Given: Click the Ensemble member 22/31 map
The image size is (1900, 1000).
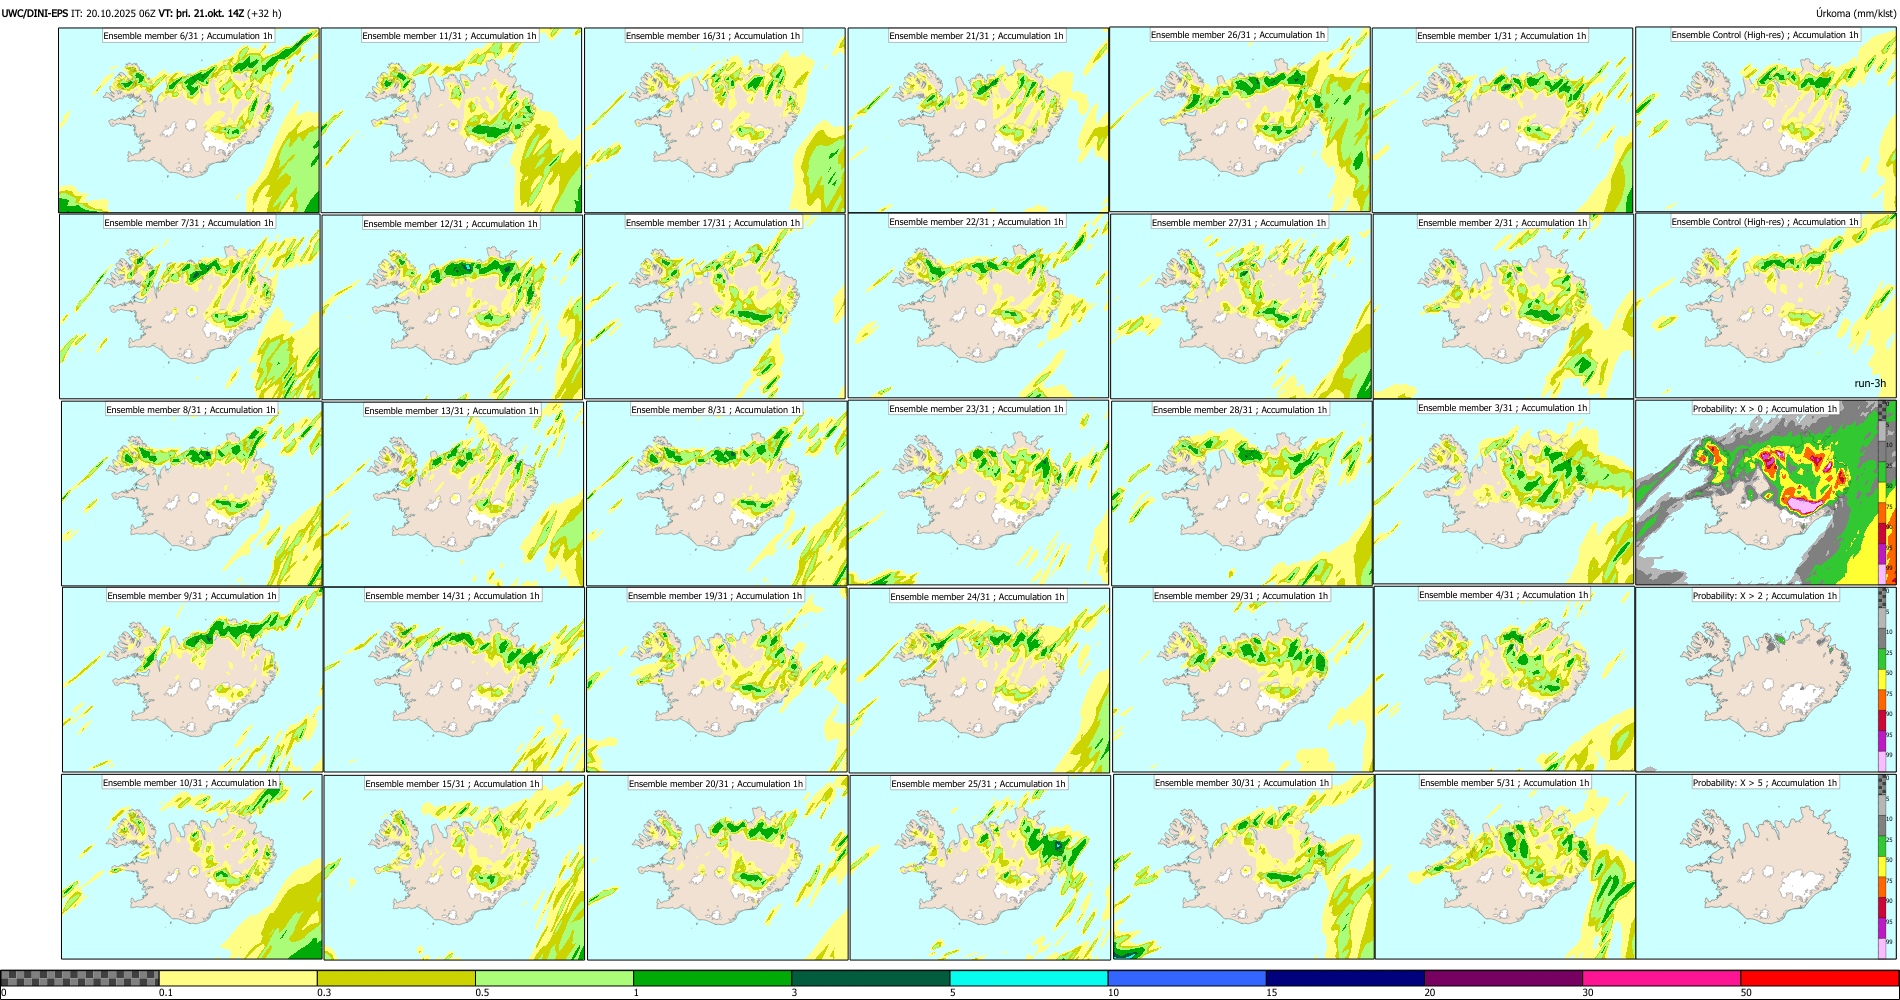Looking at the screenshot, I should [978, 306].
